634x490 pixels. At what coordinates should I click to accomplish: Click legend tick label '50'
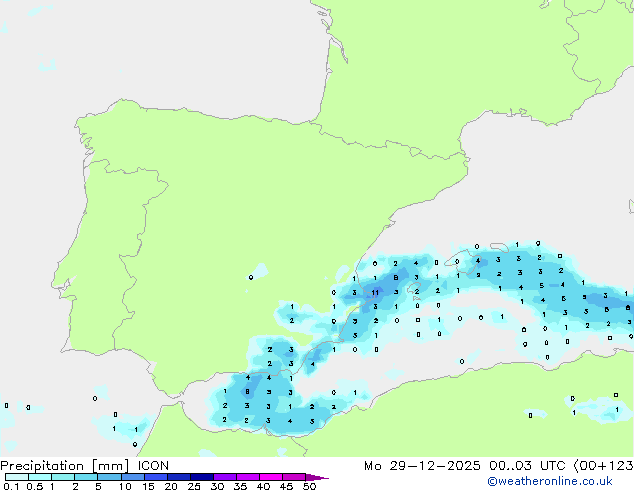[309, 486]
